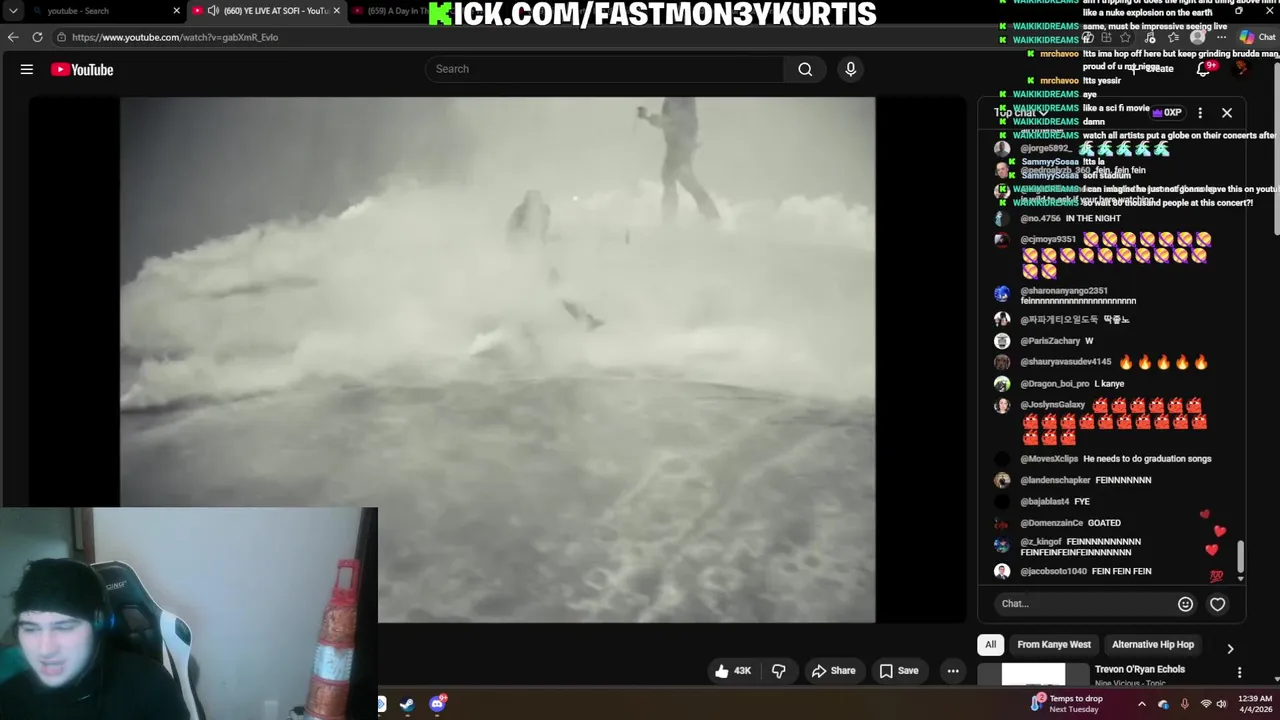
Task: Open the Copilot Chat button in browser
Action: pyautogui.click(x=1257, y=37)
